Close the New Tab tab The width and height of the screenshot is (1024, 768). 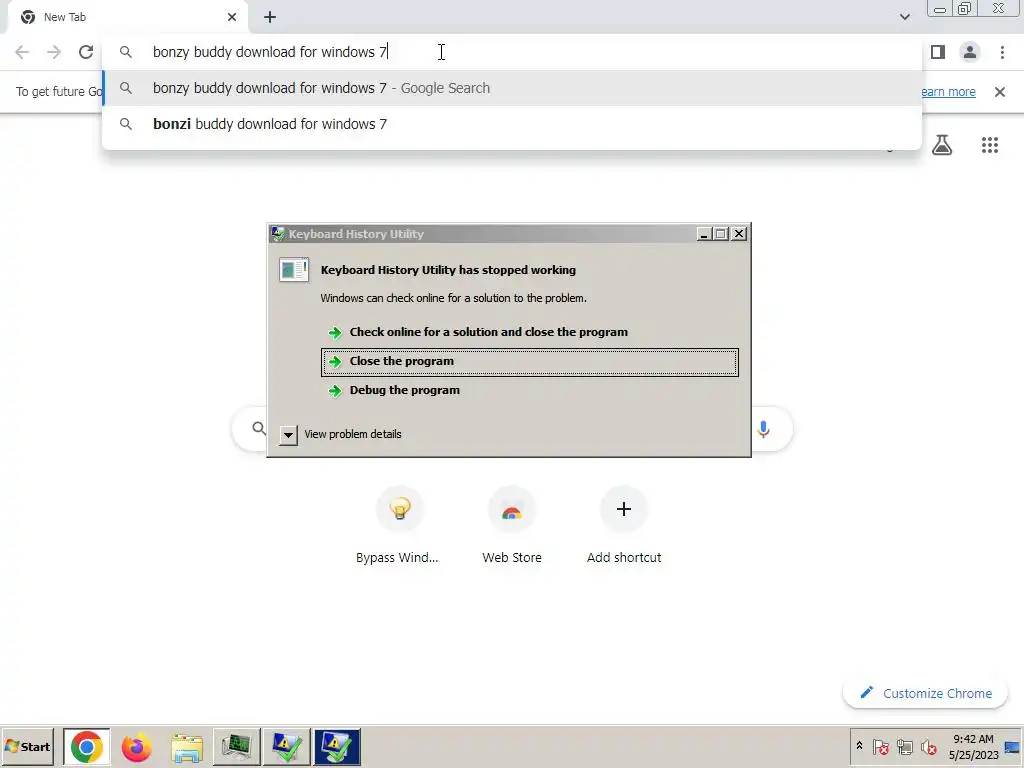232,17
